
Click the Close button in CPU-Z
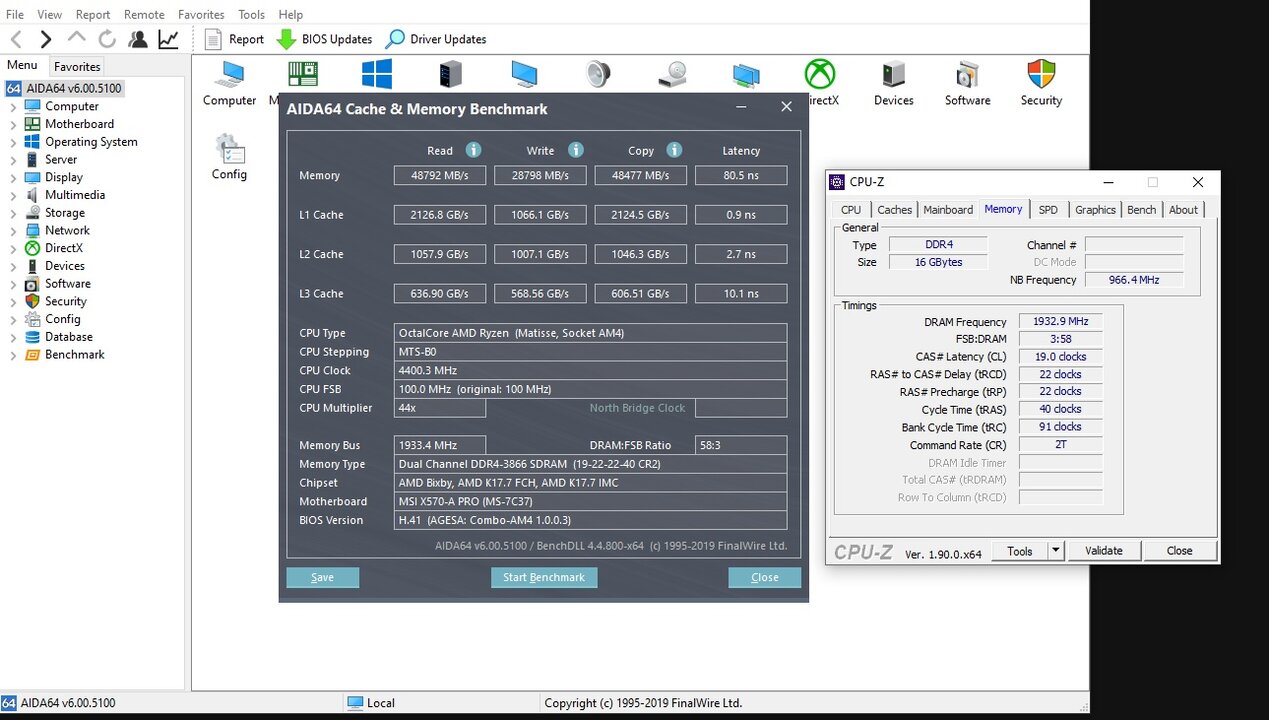click(x=1180, y=551)
